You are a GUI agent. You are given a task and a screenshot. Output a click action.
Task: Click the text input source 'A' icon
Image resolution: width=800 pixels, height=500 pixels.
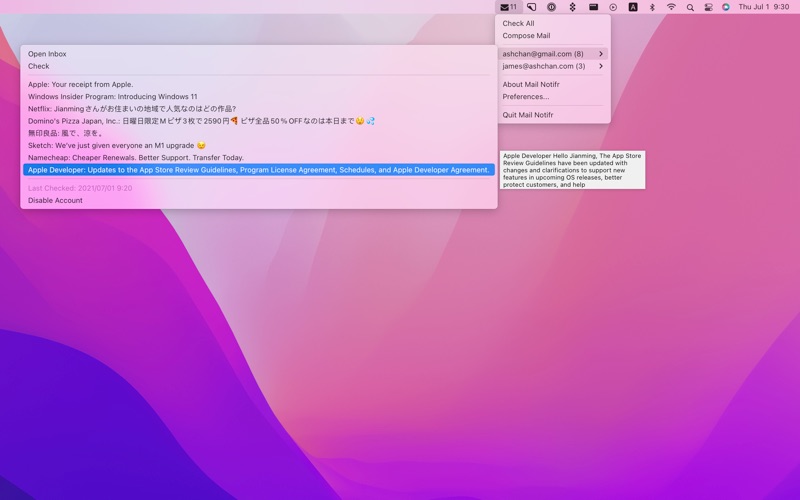pyautogui.click(x=633, y=7)
